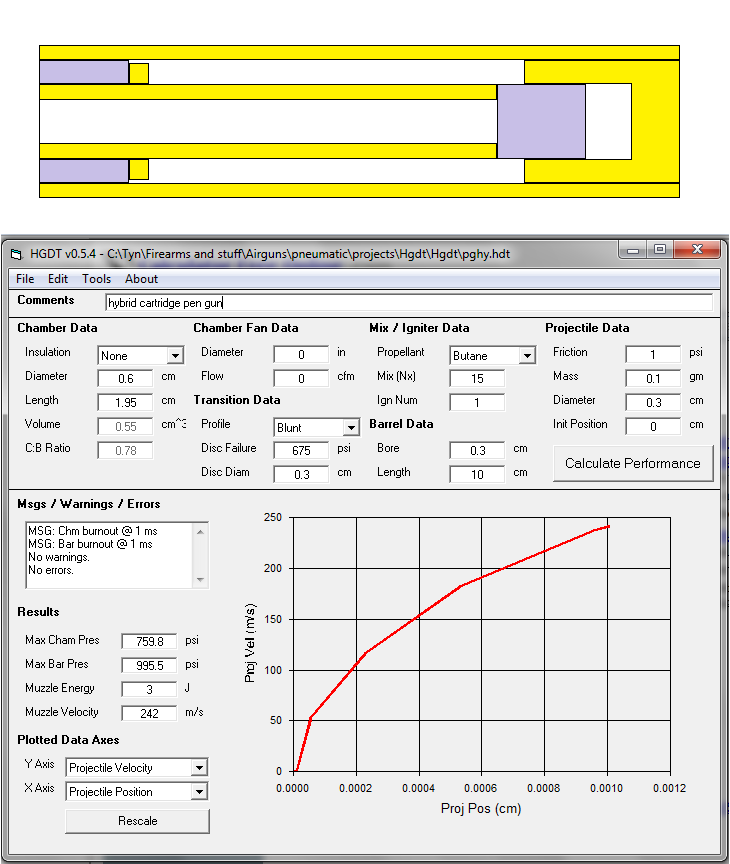Click the HGDT app icon in title bar

tap(16, 255)
